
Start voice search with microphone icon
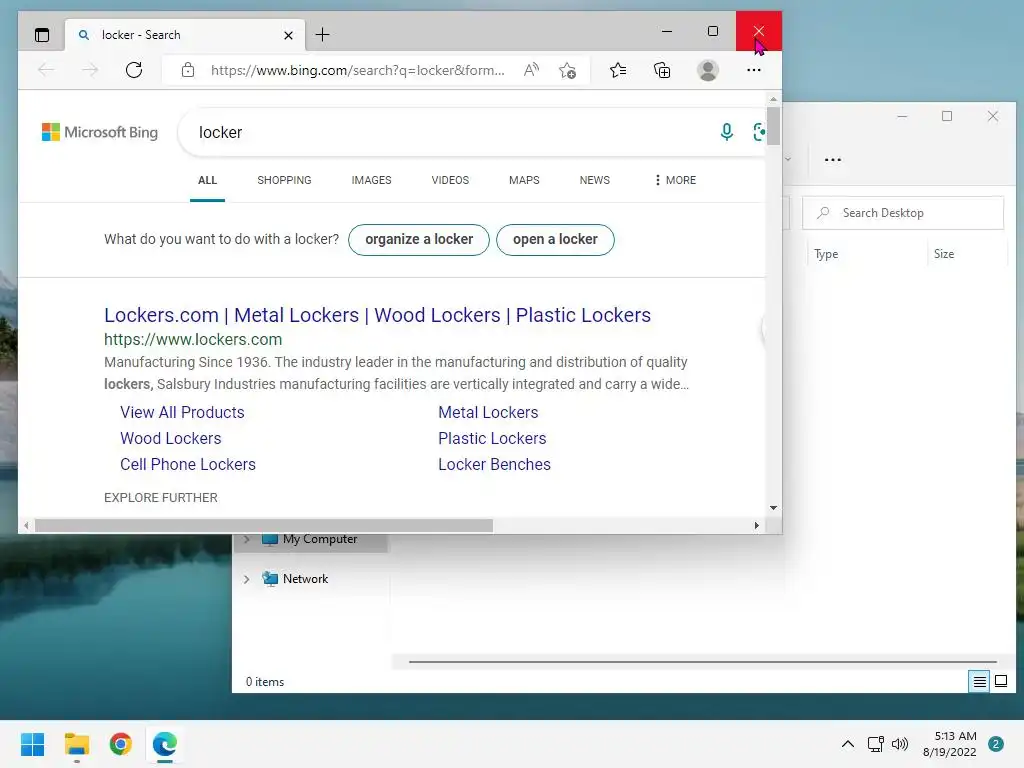(726, 132)
